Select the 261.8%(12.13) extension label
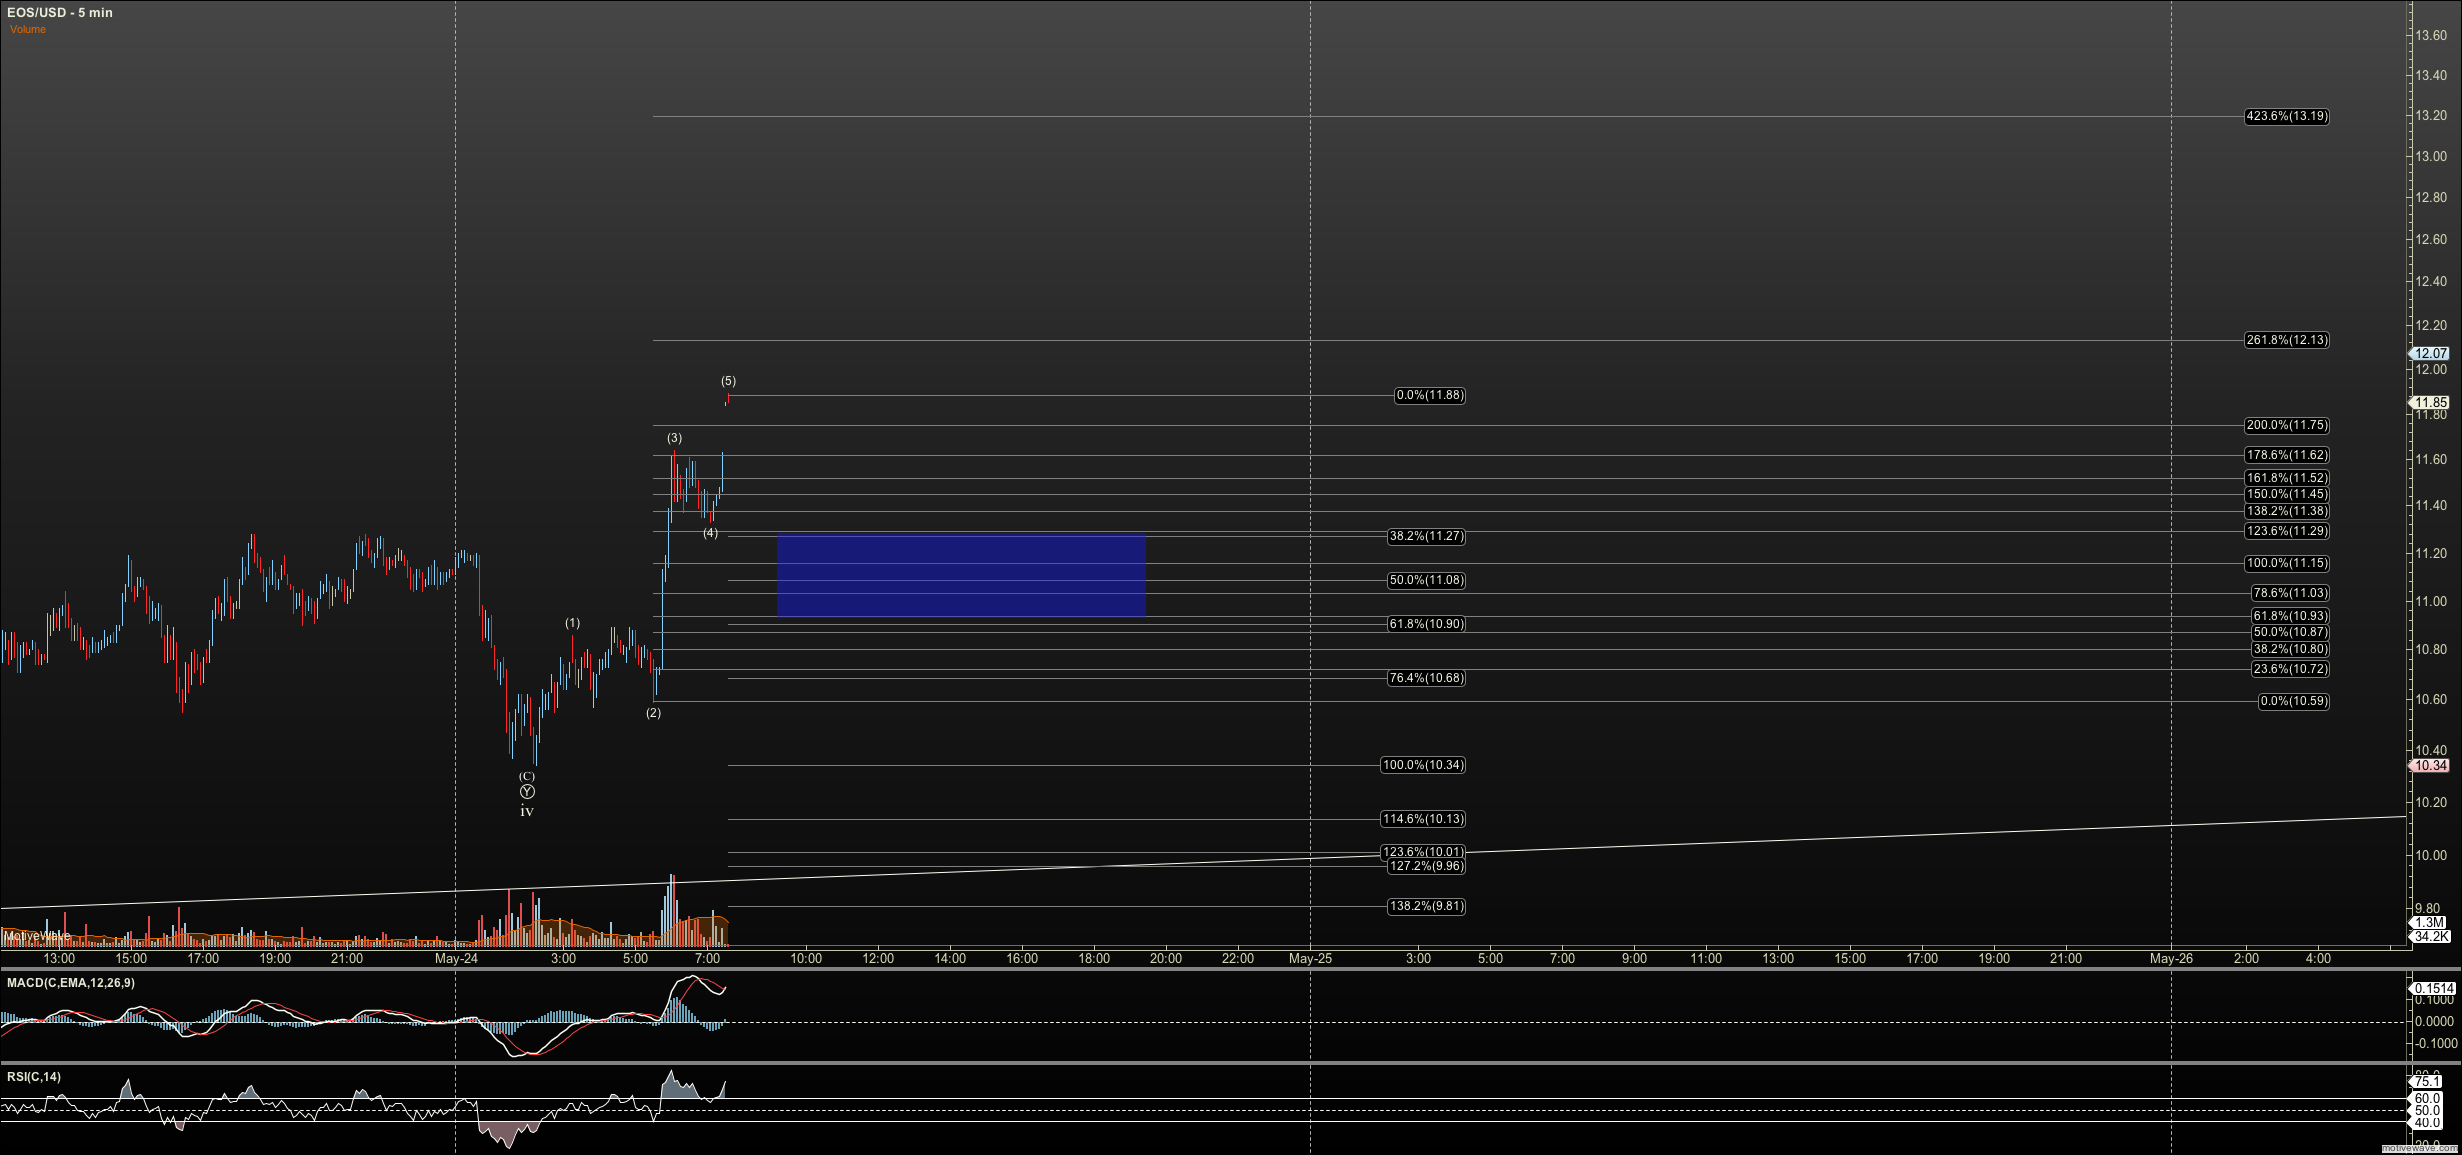 coord(2287,340)
